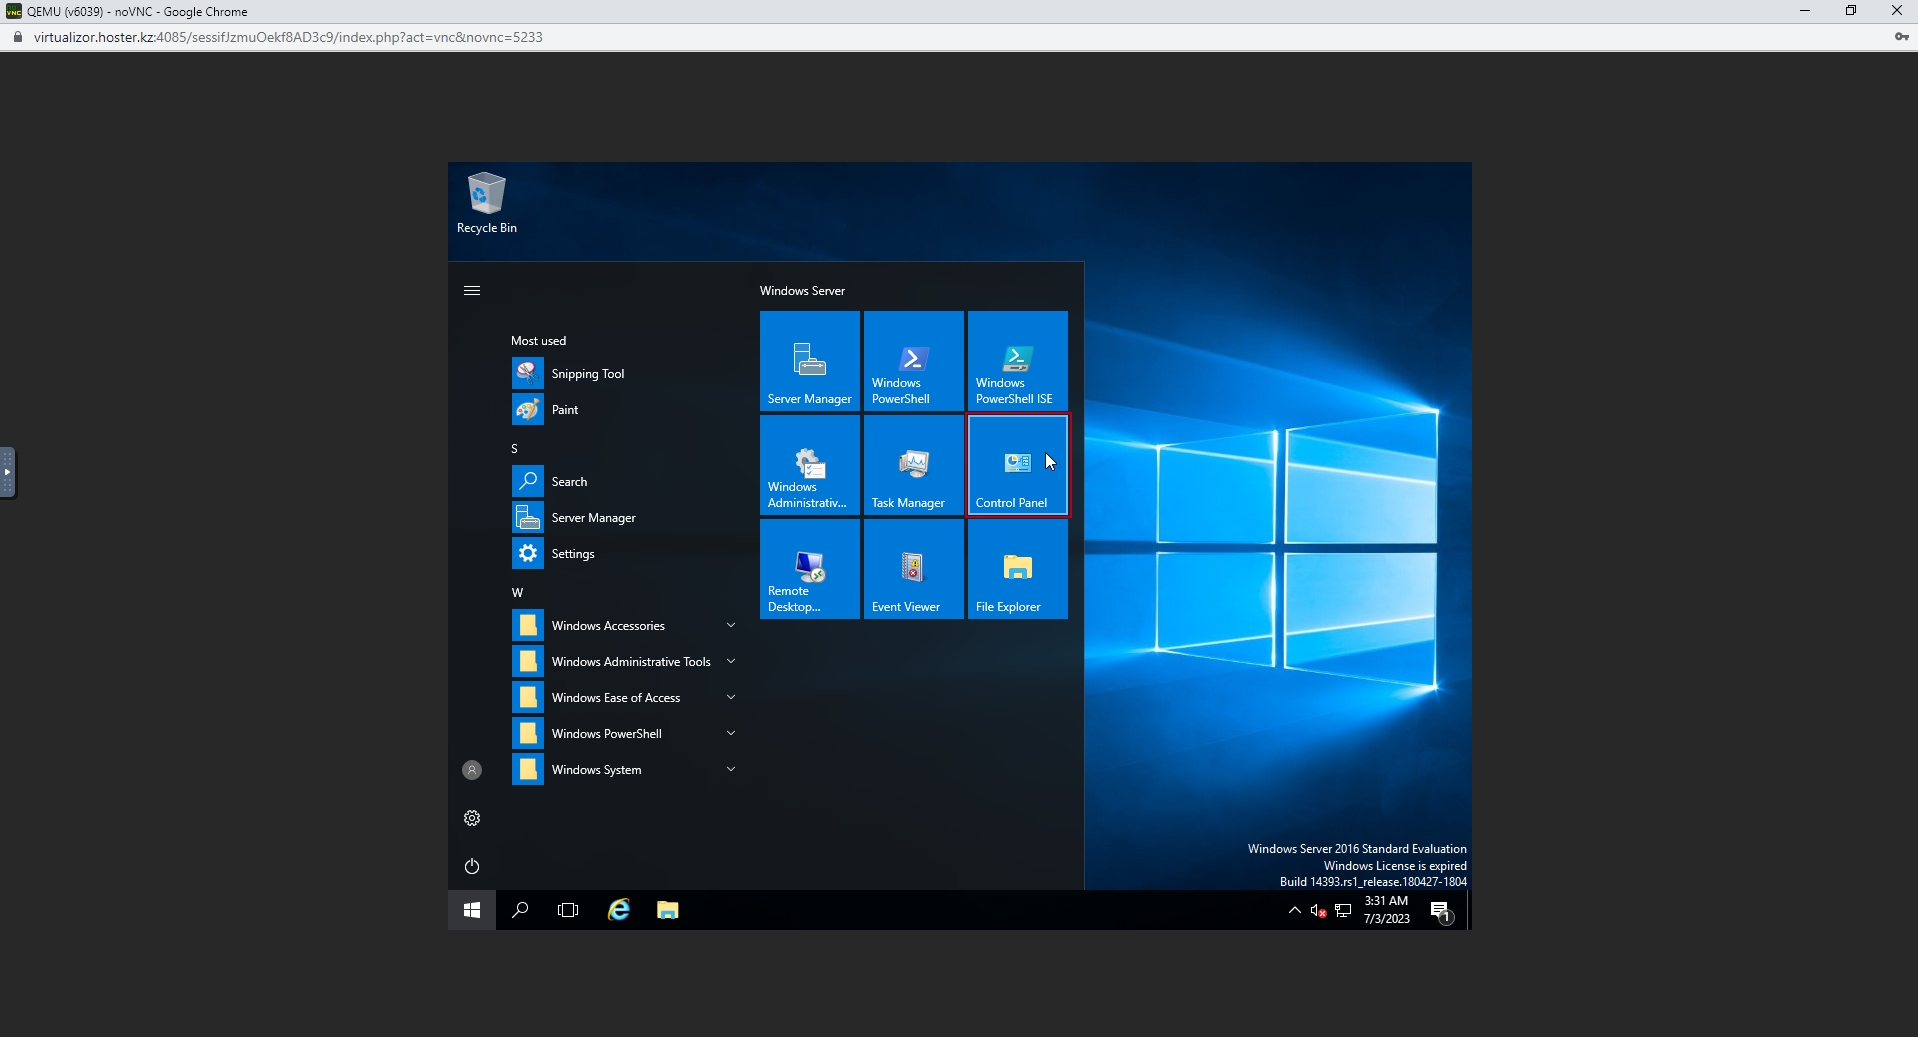
Task: Open File Explorer from the taskbar
Action: [668, 910]
